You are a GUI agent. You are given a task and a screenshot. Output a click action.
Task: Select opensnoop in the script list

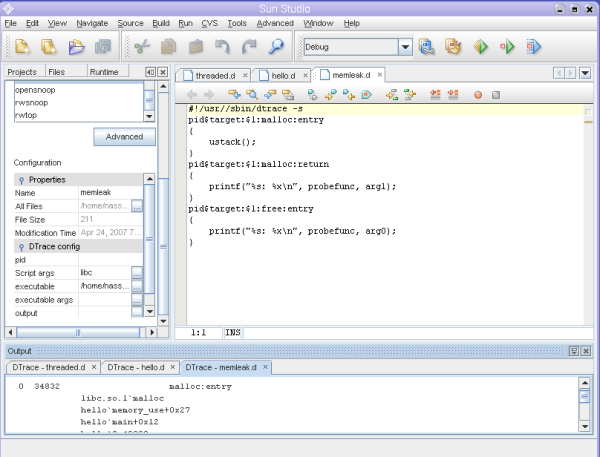point(35,90)
